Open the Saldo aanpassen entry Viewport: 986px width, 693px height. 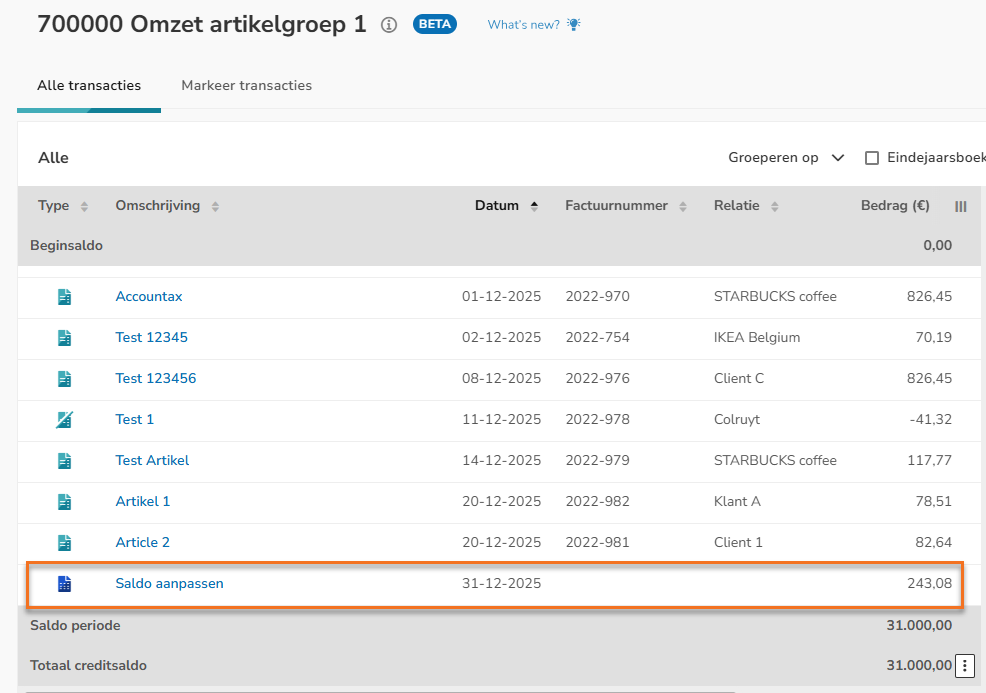[x=169, y=584]
